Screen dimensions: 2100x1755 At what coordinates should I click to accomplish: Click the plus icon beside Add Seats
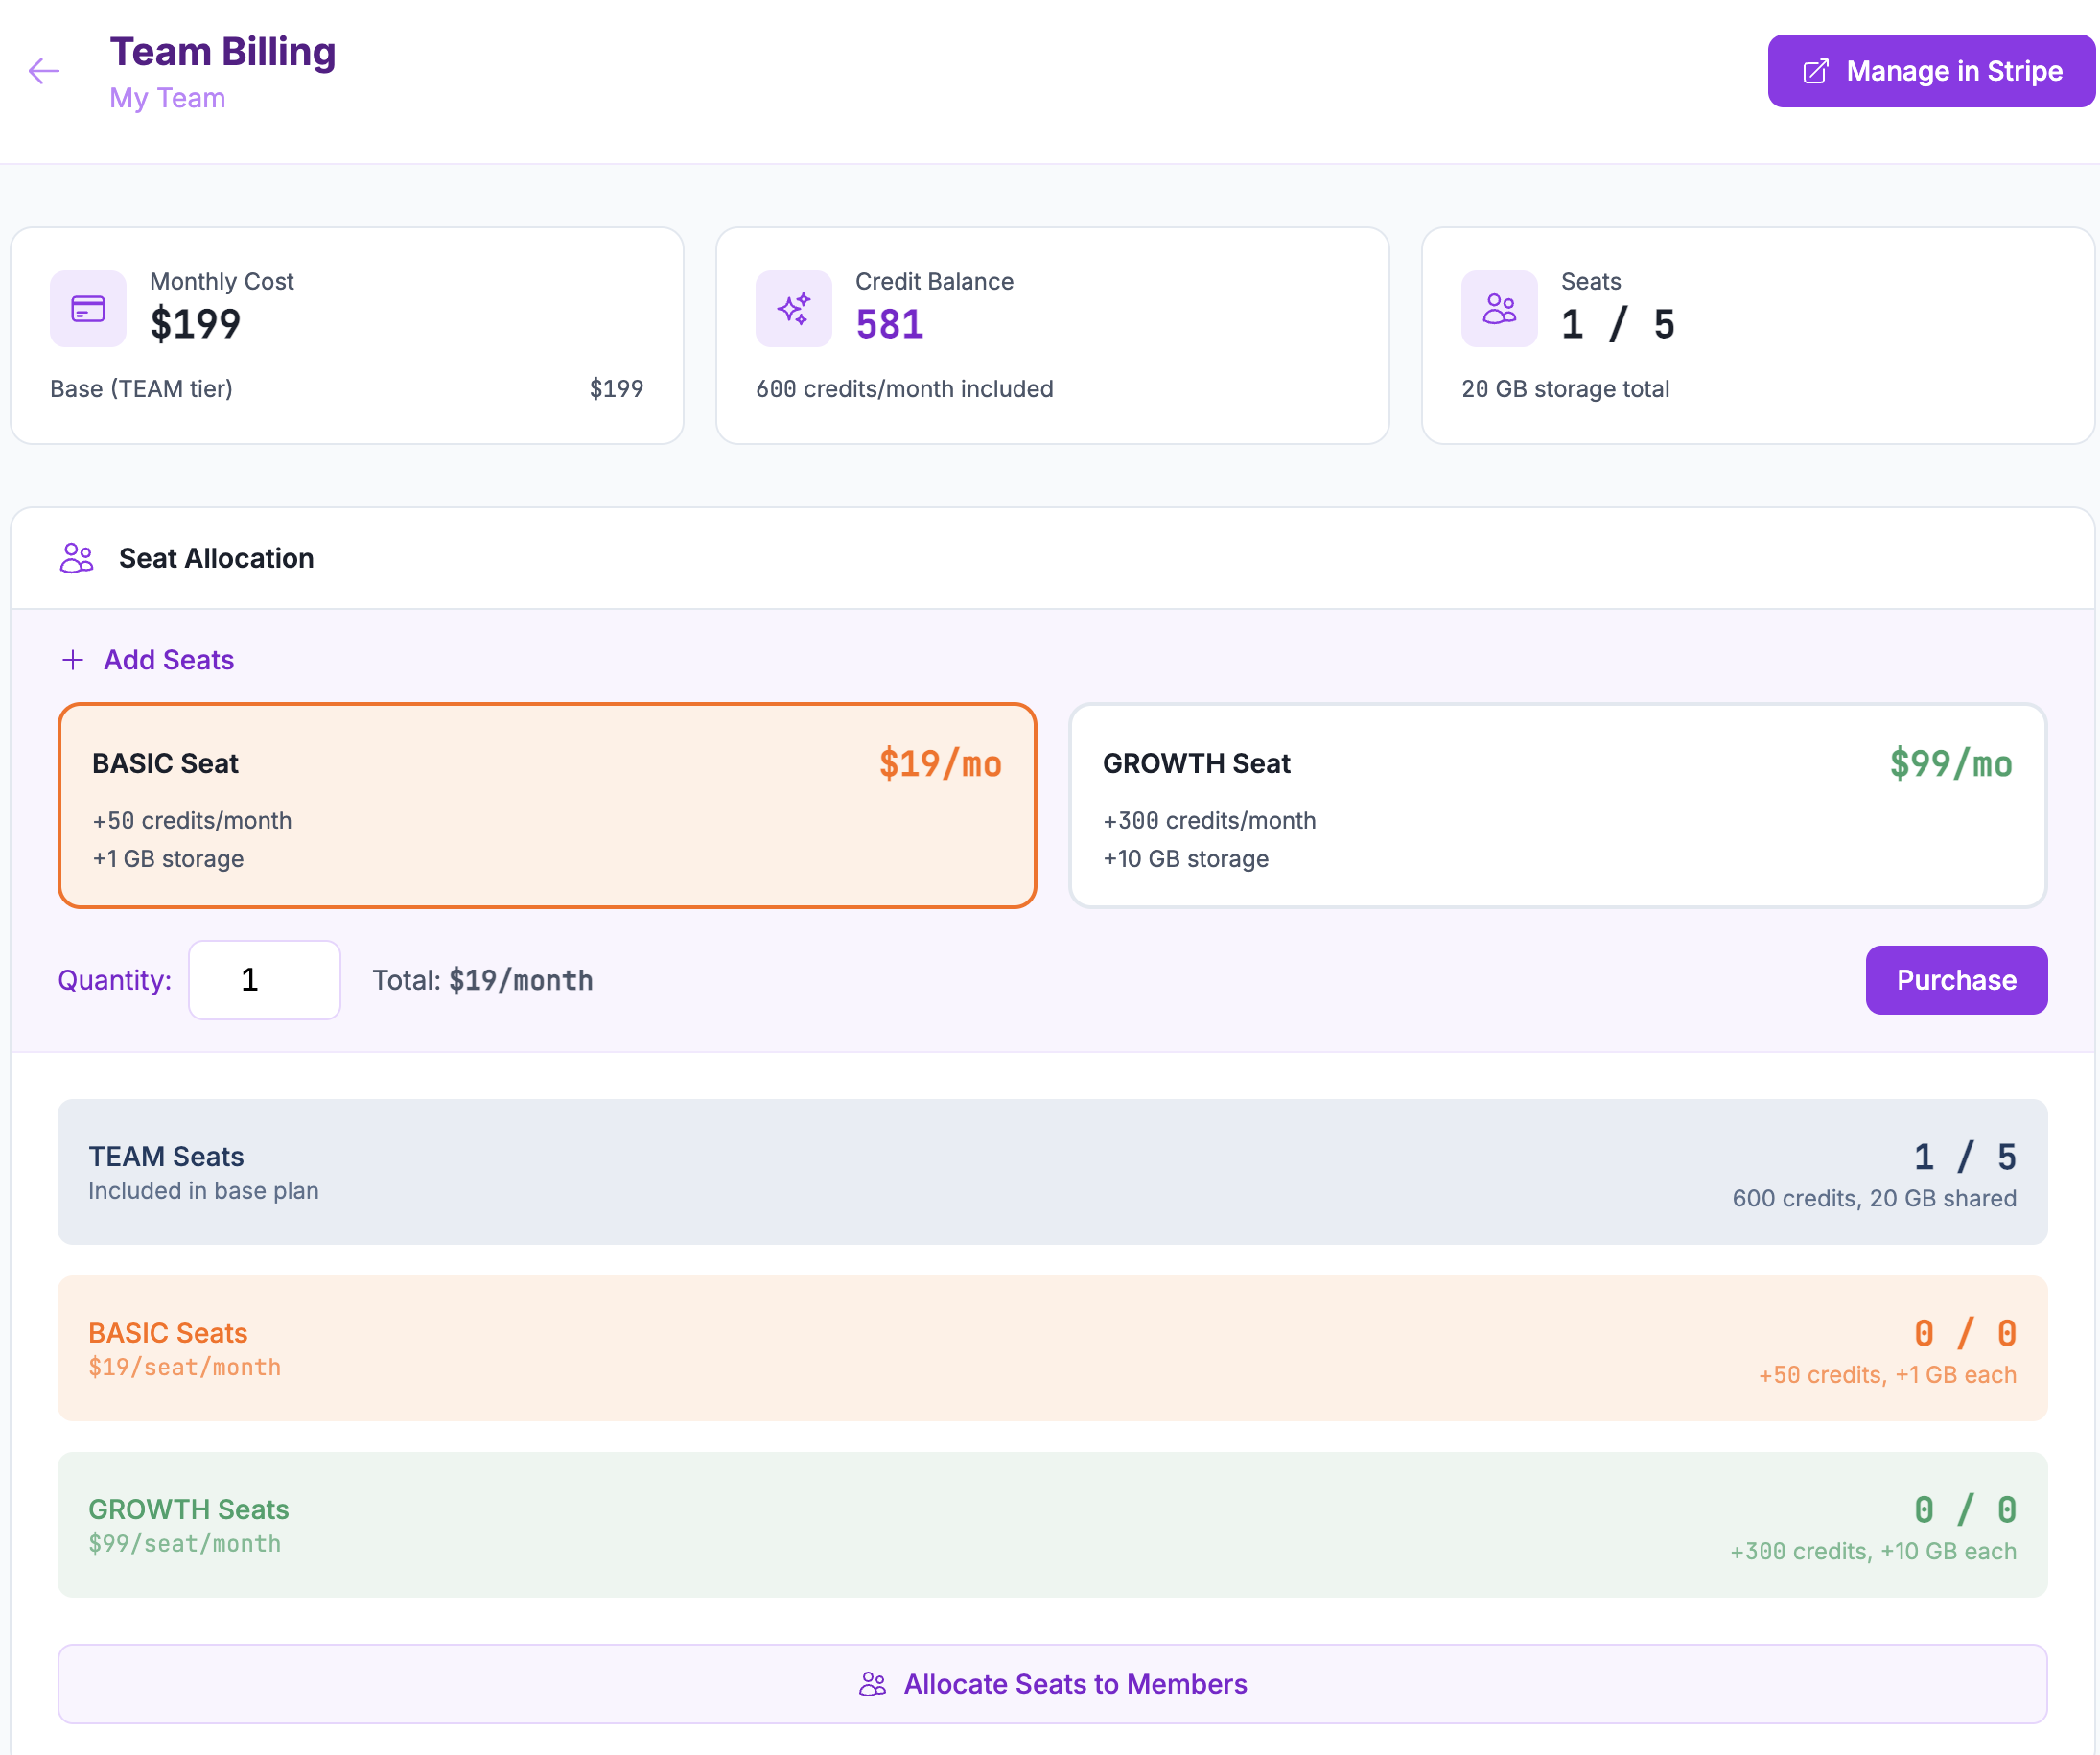pos(73,660)
